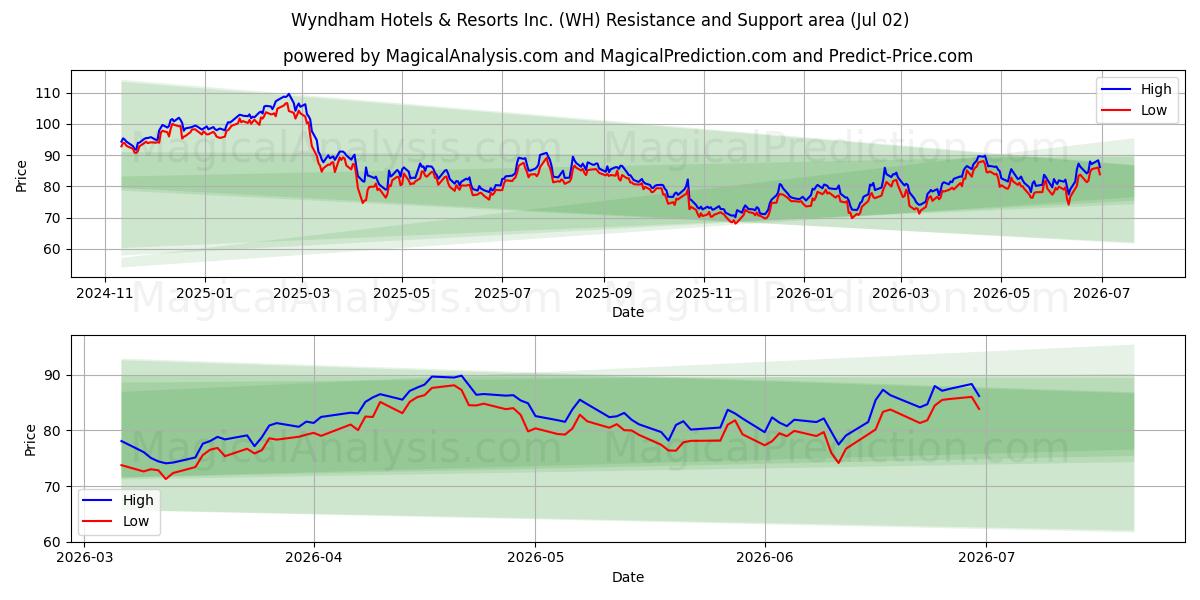The width and height of the screenshot is (1200, 600).
Task: Click the '2025-11' tick label
Action: [704, 294]
